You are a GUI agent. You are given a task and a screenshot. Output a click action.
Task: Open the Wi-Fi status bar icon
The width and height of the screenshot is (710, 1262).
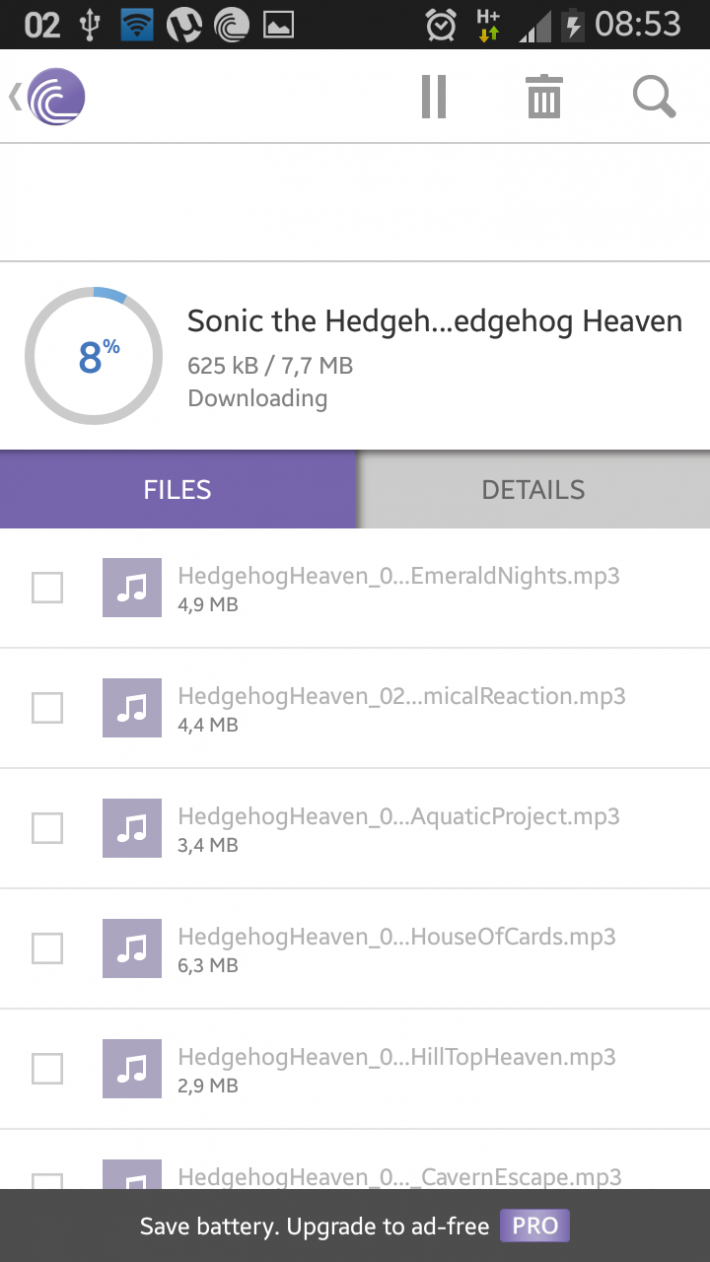tap(136, 24)
